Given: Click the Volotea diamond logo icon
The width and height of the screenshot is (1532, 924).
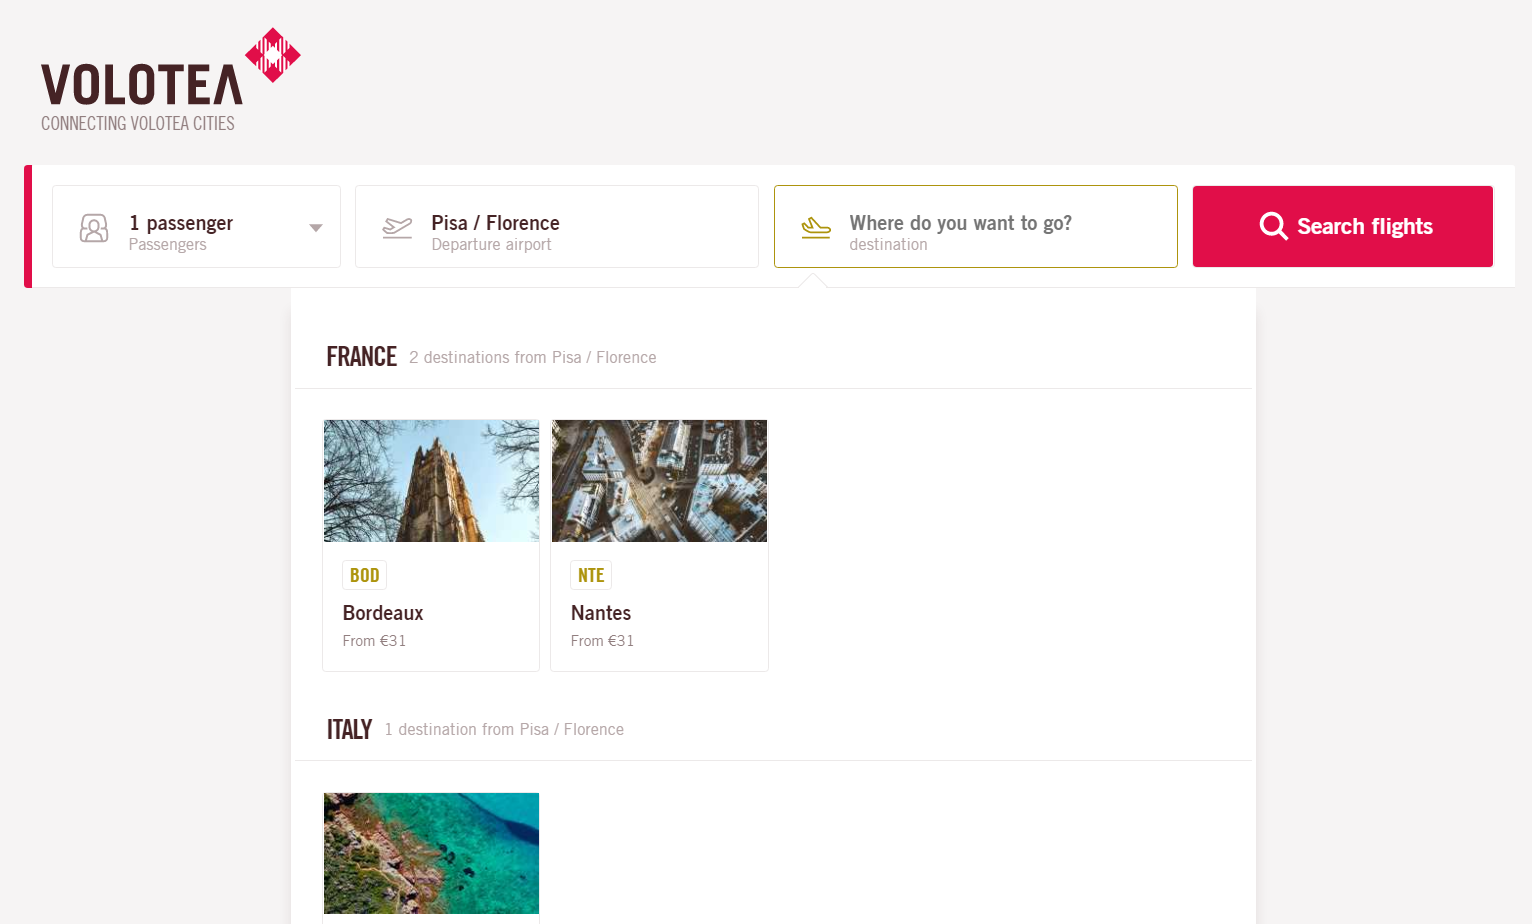Looking at the screenshot, I should pos(273,55).
